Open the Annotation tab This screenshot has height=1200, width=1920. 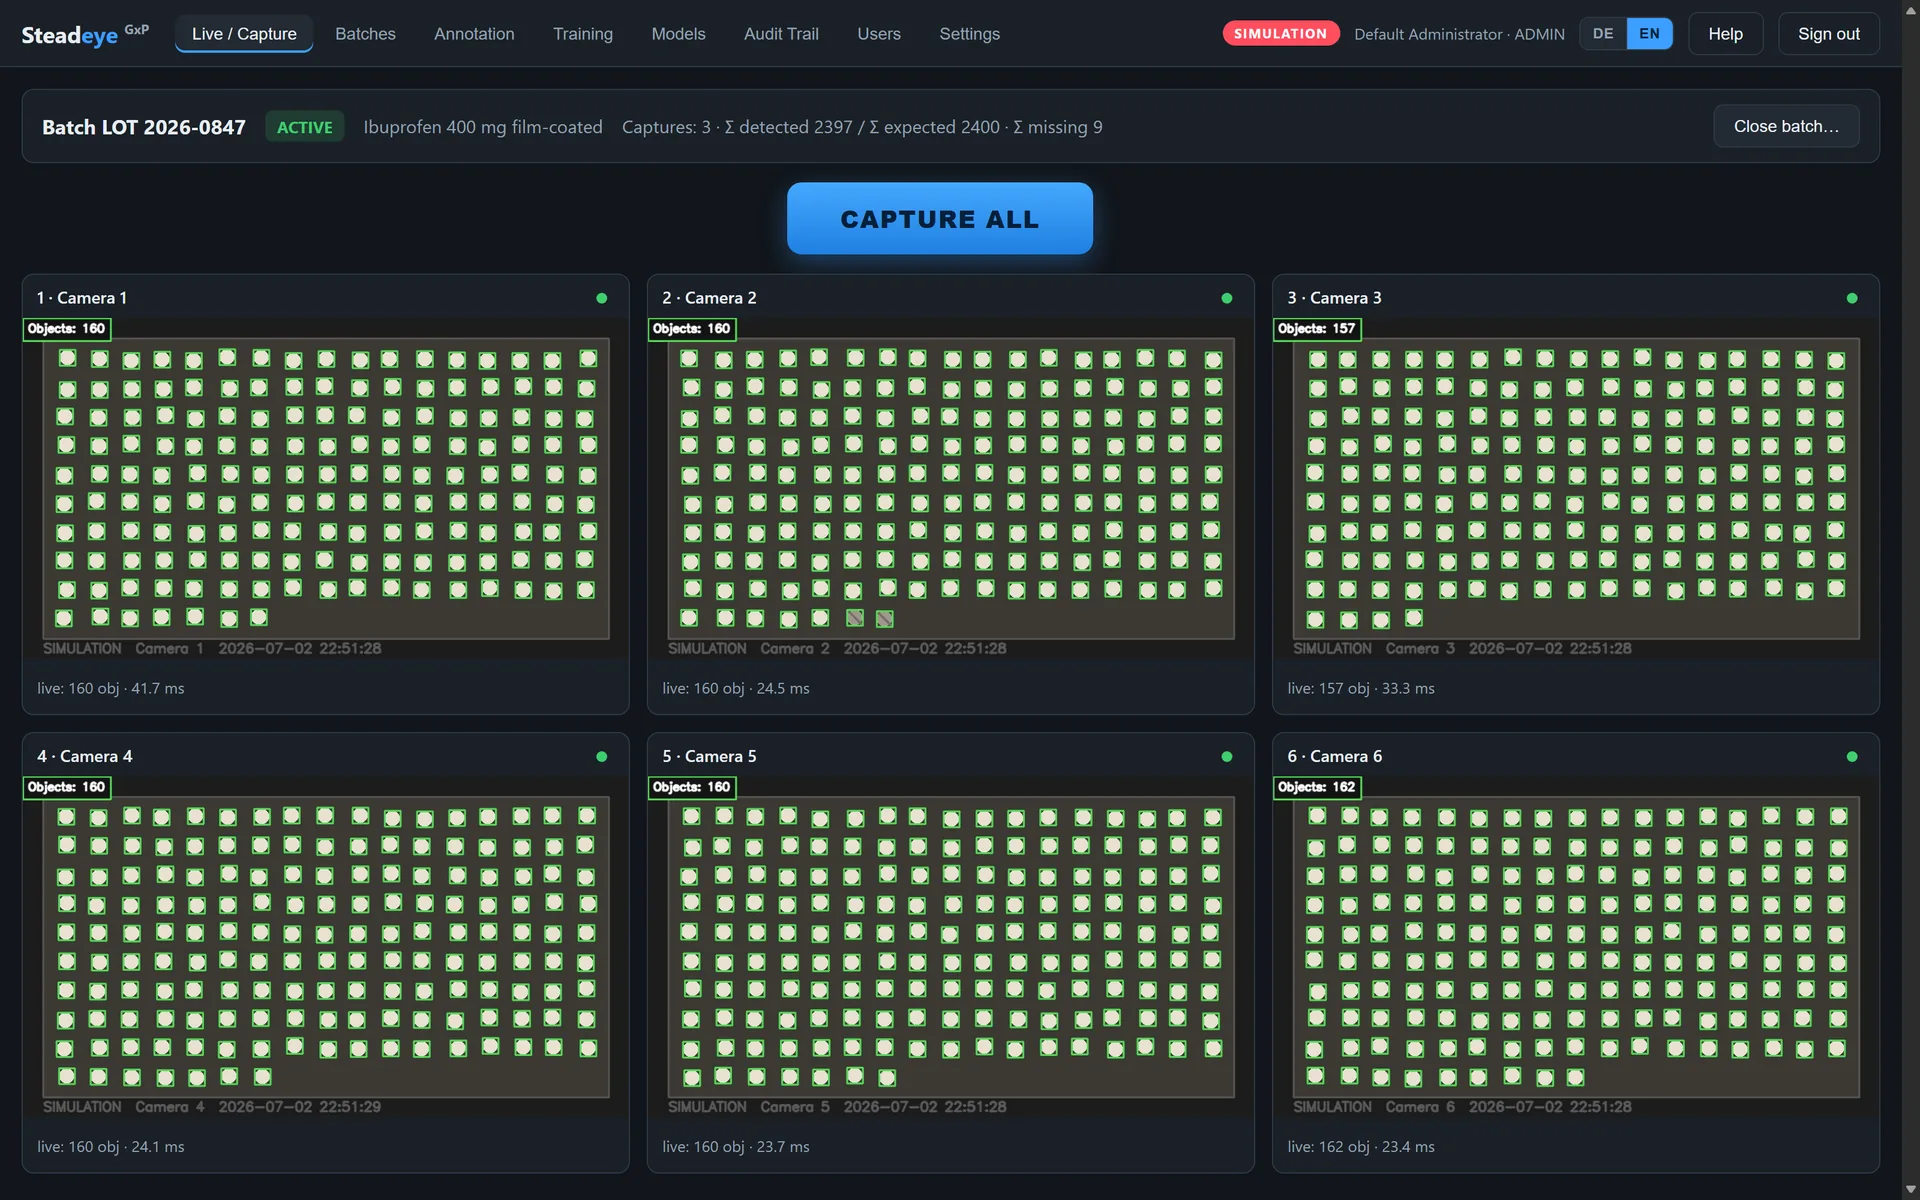click(x=474, y=34)
